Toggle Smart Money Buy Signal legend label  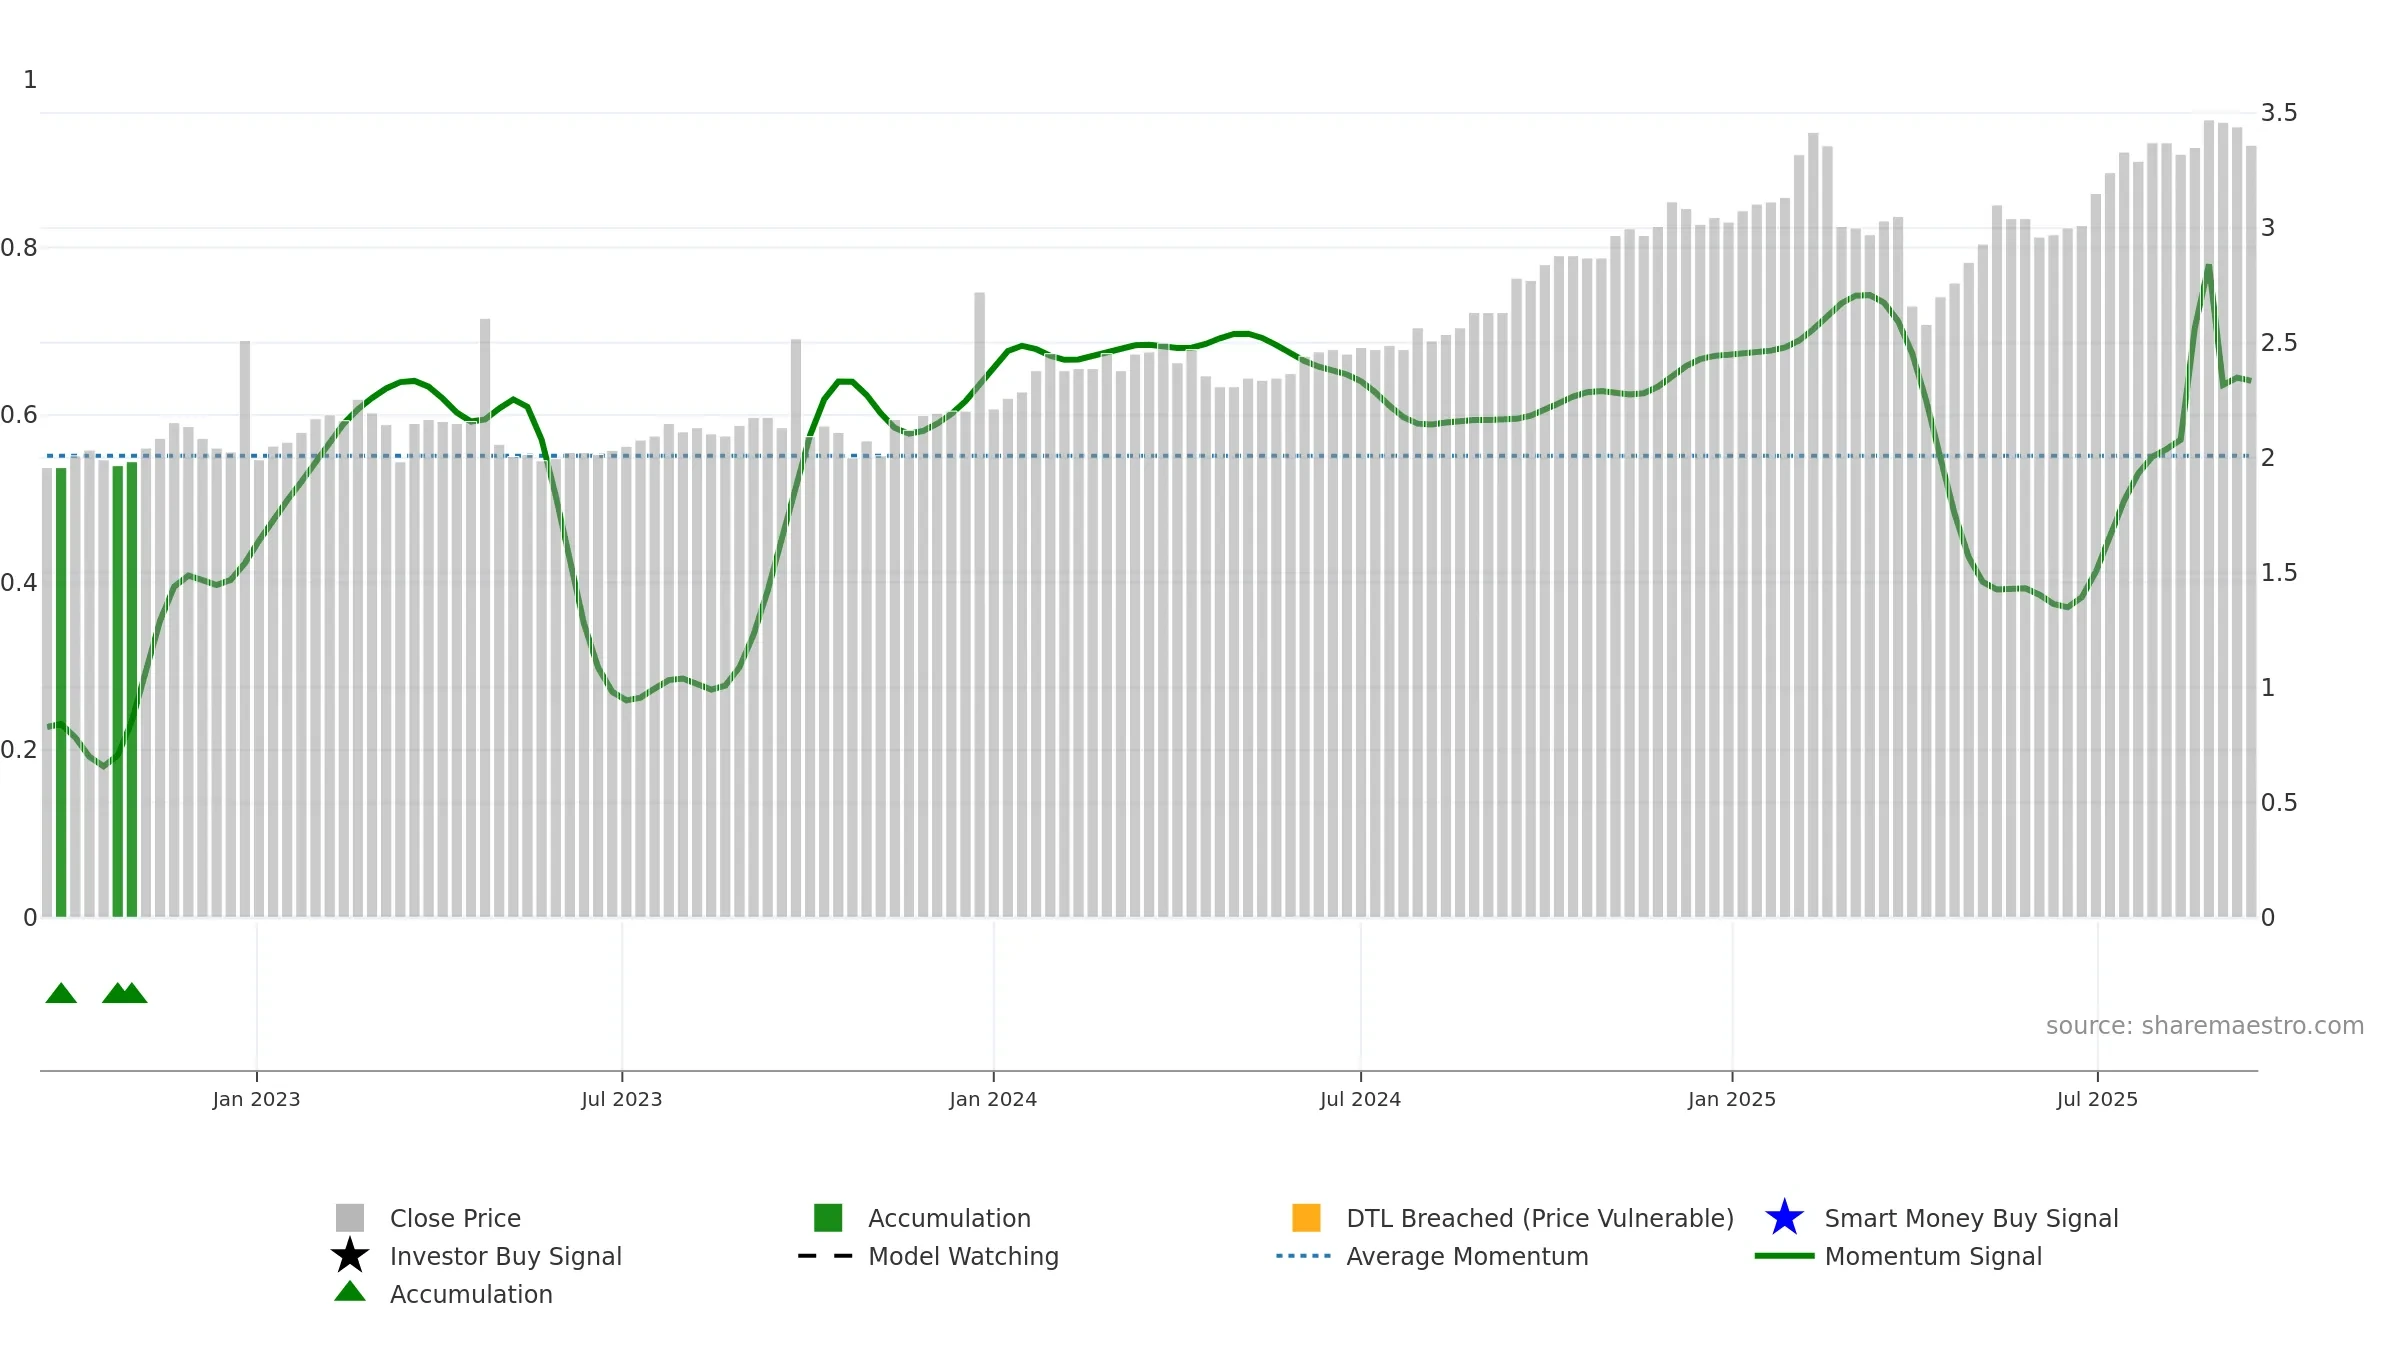(1971, 1218)
